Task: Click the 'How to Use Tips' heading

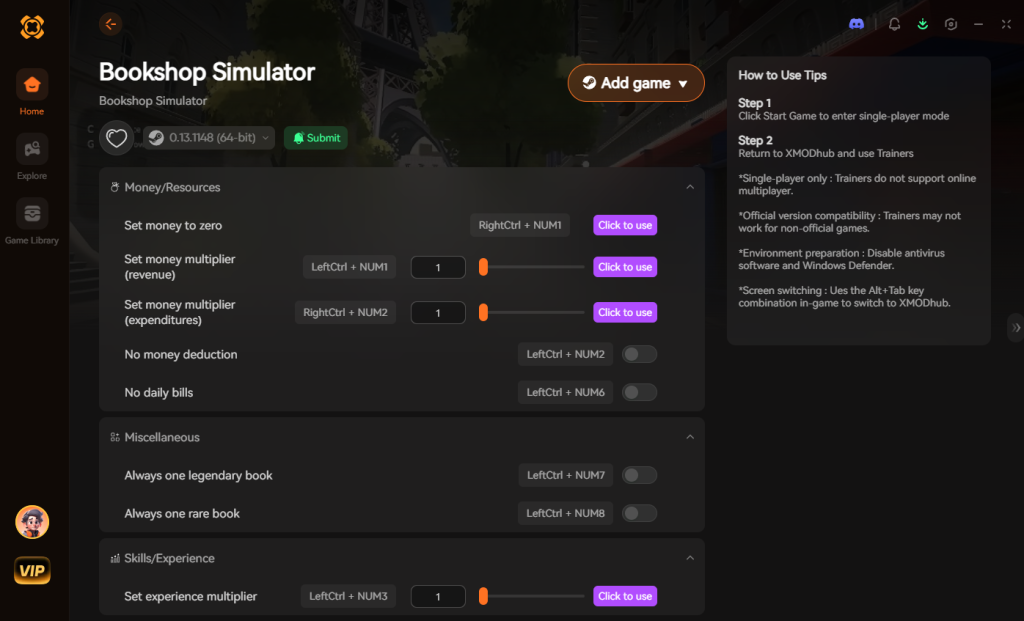Action: [x=782, y=75]
